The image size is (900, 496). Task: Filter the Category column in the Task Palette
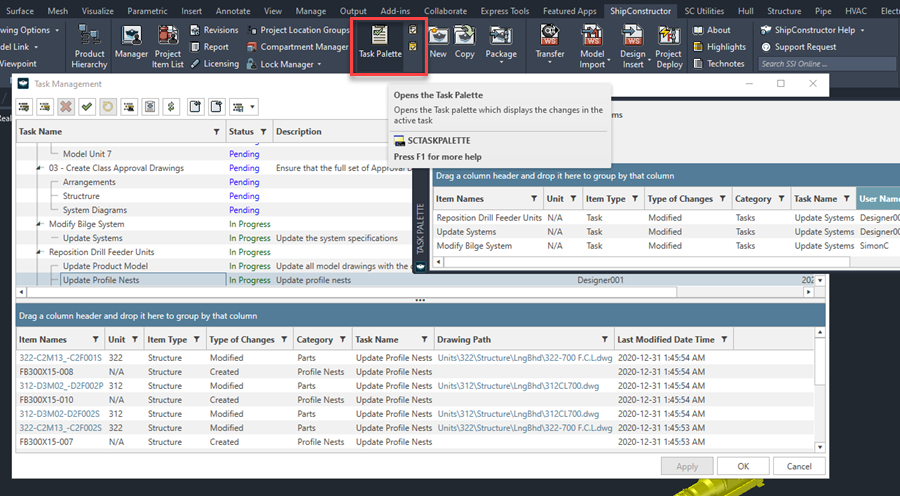pyautogui.click(x=781, y=199)
